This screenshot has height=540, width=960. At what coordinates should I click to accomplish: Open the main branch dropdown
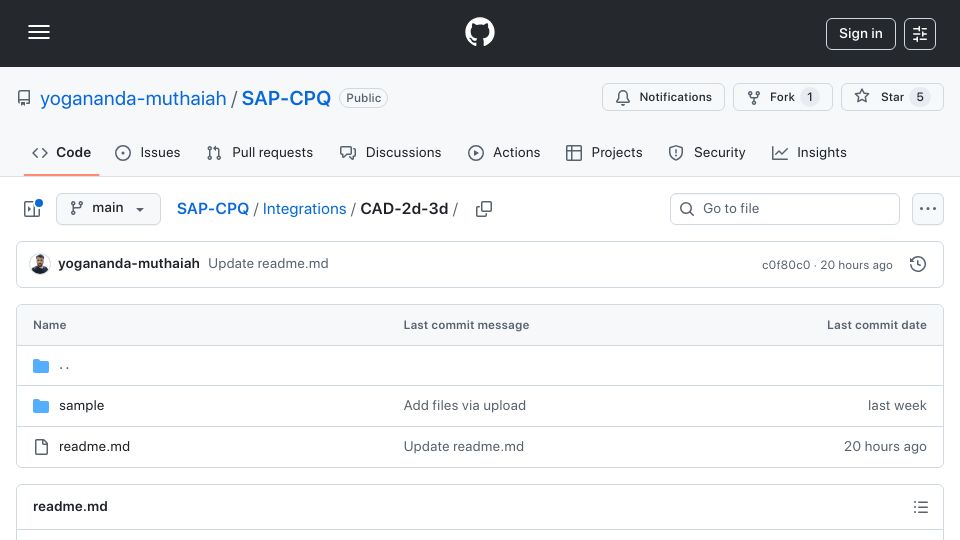tap(108, 209)
